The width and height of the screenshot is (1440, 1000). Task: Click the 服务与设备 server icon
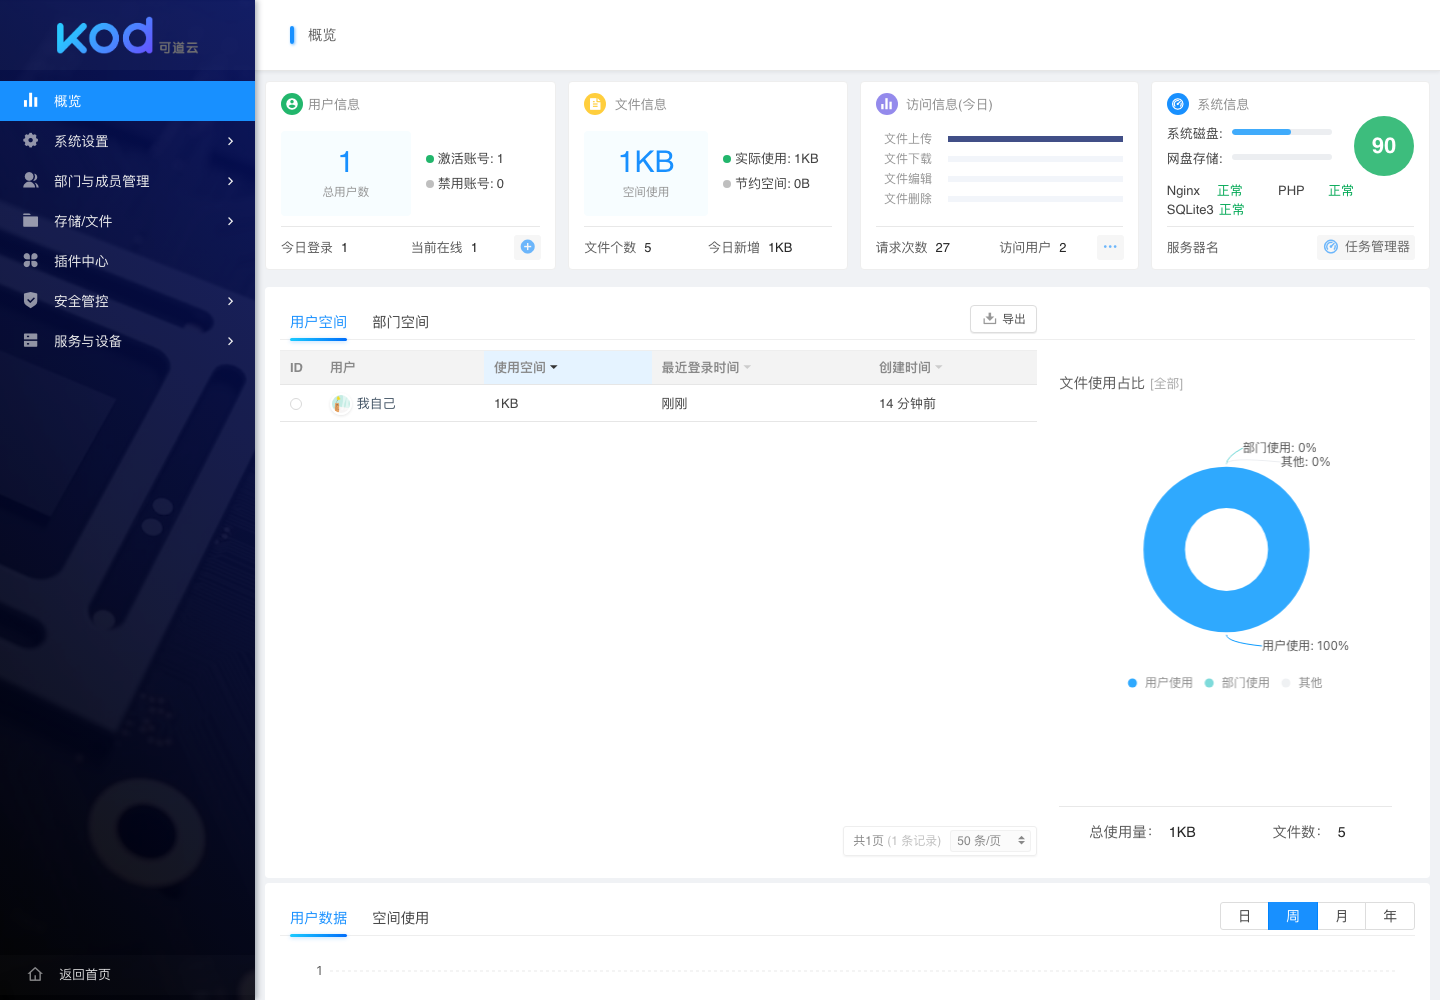(x=31, y=340)
